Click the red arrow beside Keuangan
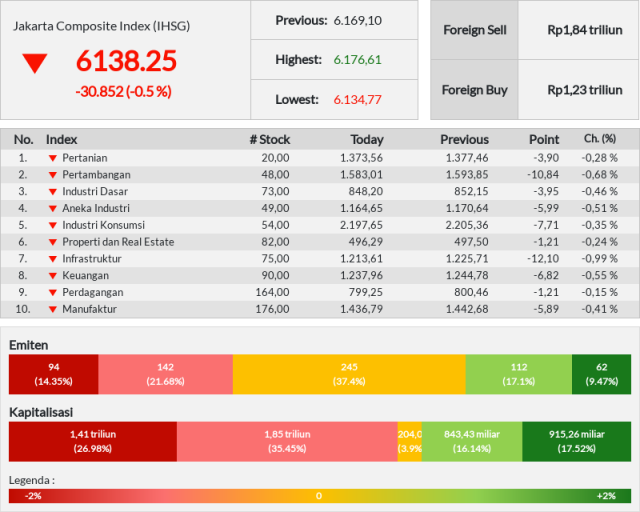This screenshot has height=512, width=640. coord(53,276)
